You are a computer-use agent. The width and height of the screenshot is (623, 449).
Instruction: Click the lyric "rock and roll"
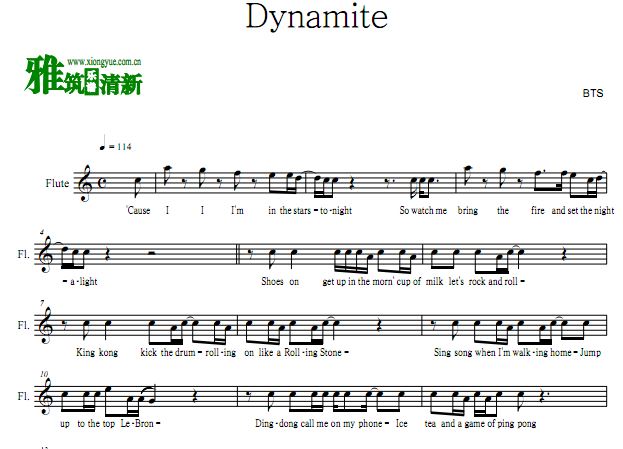click(x=493, y=281)
